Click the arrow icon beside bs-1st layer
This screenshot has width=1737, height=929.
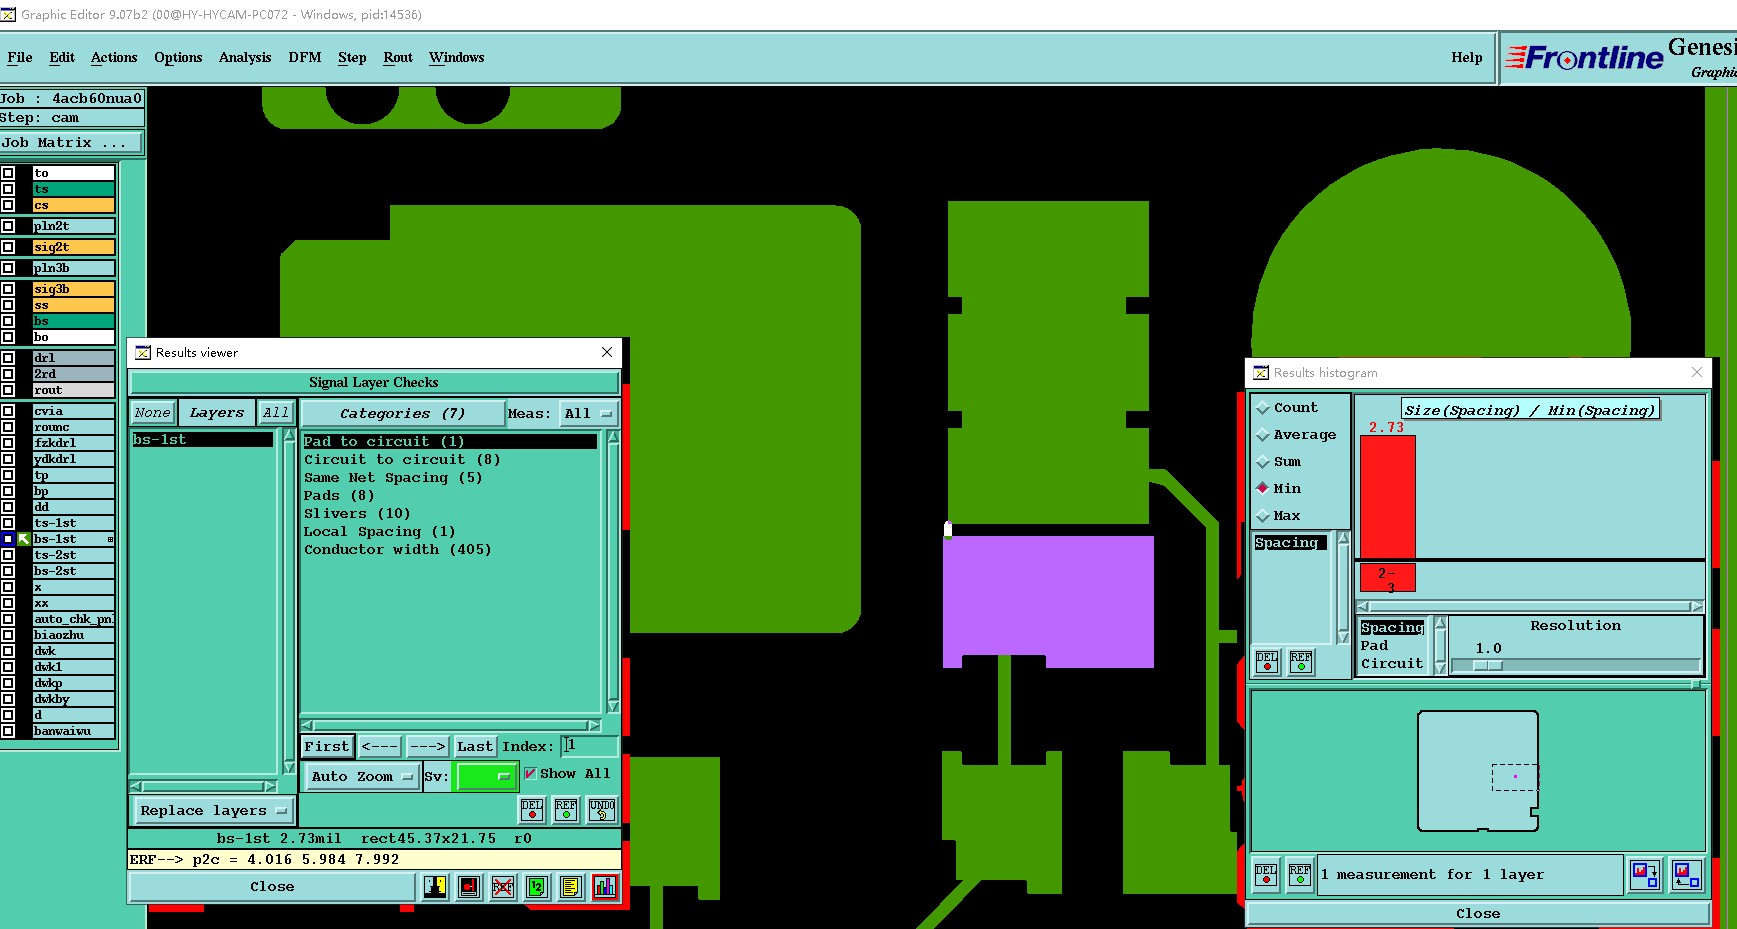pos(24,539)
